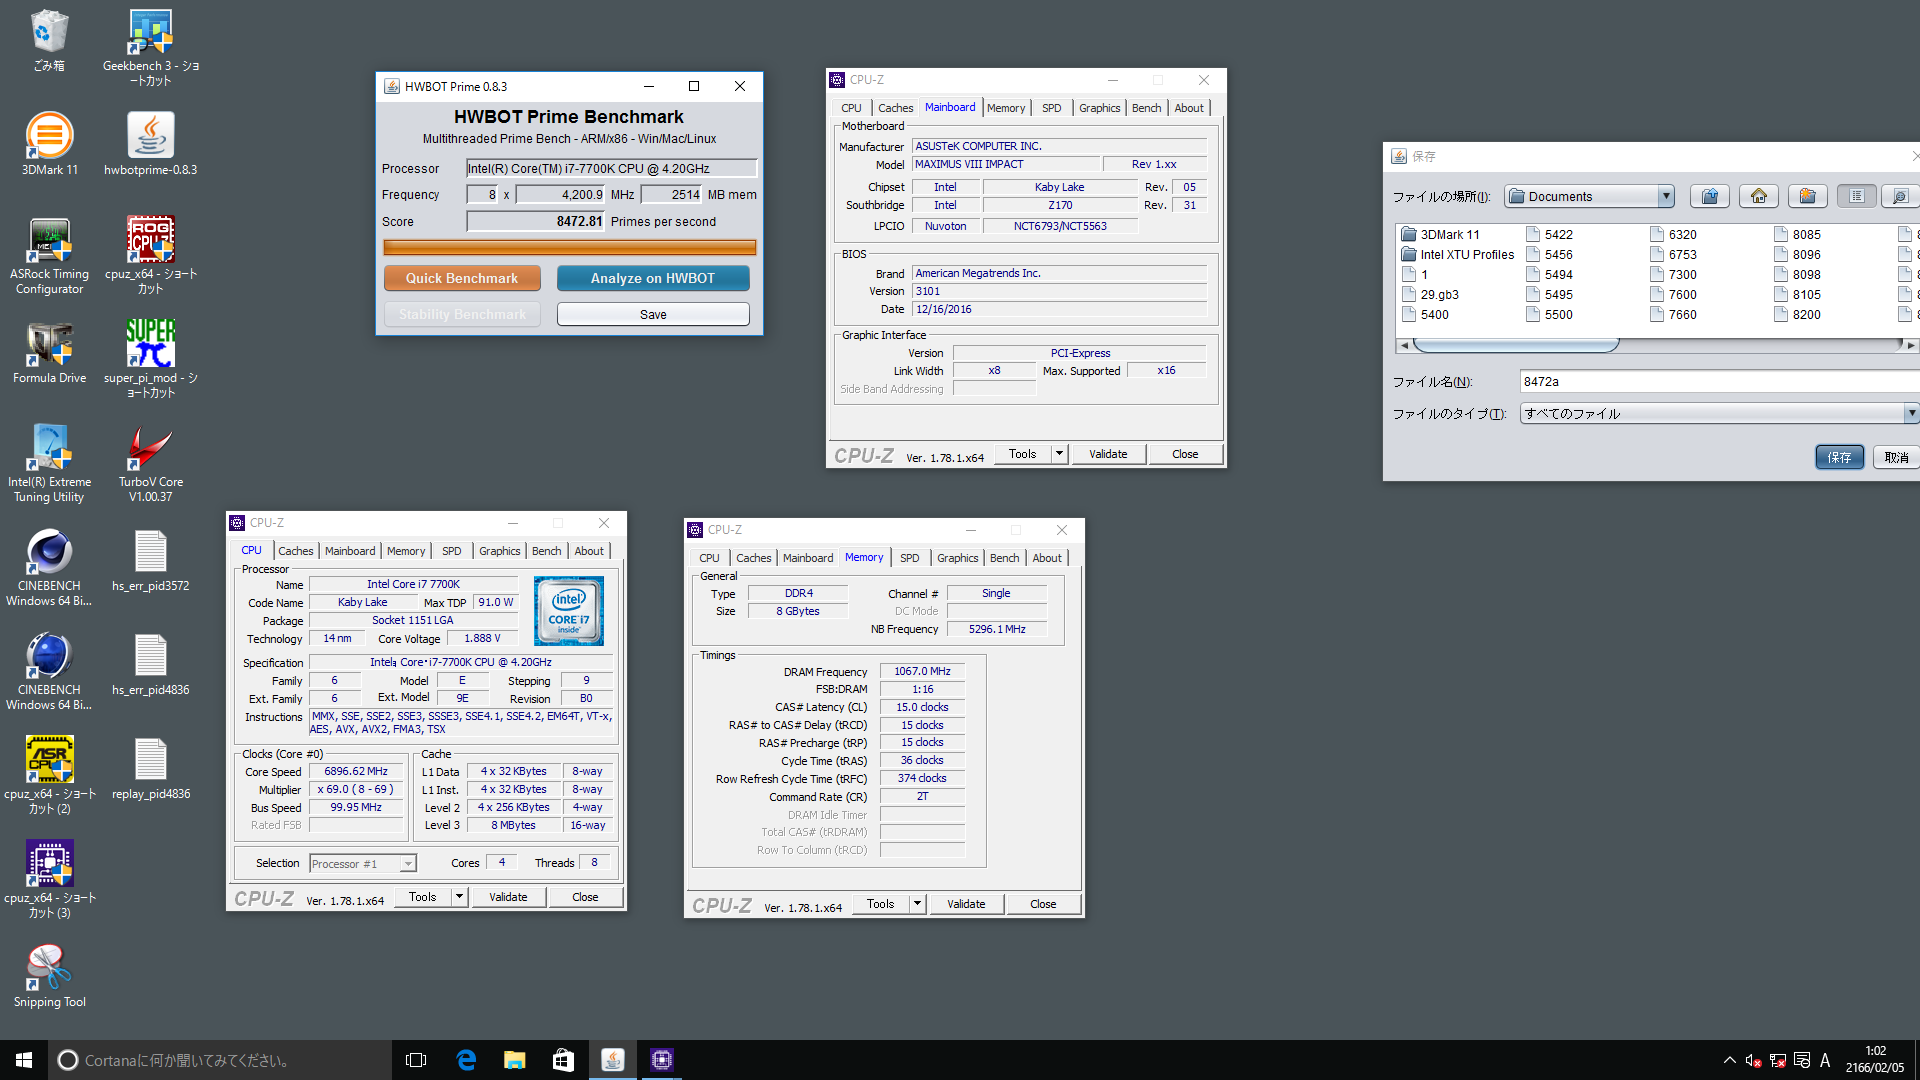Switch to Caches tab in Mainboard CPU-Z window
1920x1080 pixels.
click(895, 108)
